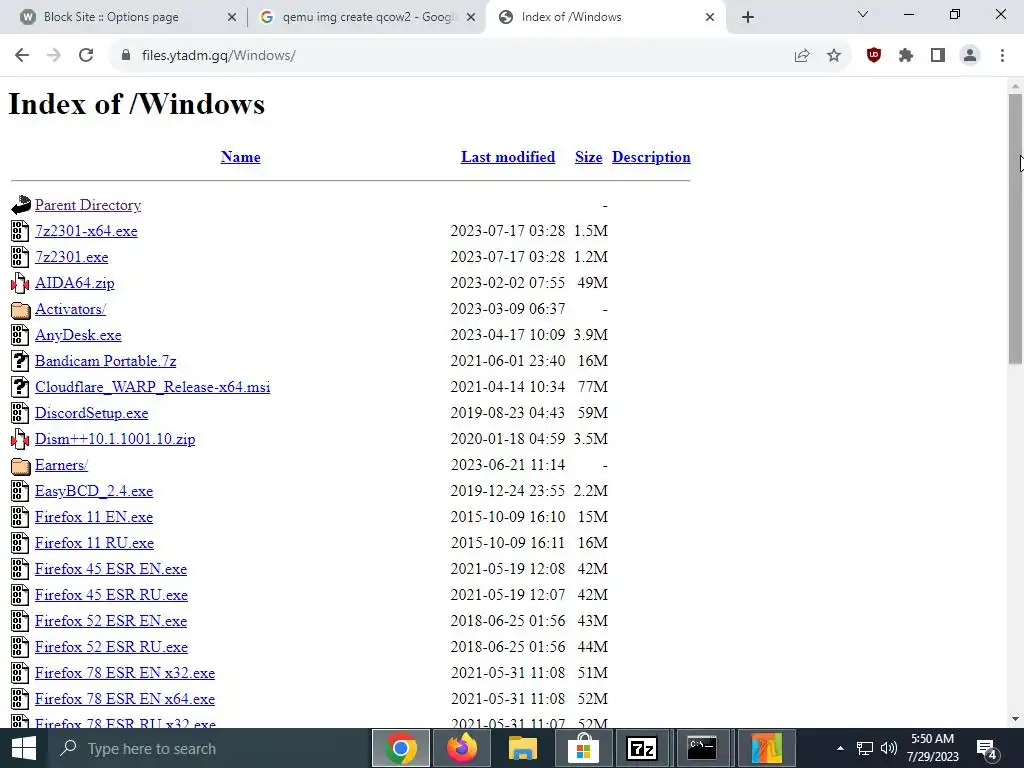The width and height of the screenshot is (1024, 768).
Task: Reload the page with refresh icon
Action: point(86,56)
